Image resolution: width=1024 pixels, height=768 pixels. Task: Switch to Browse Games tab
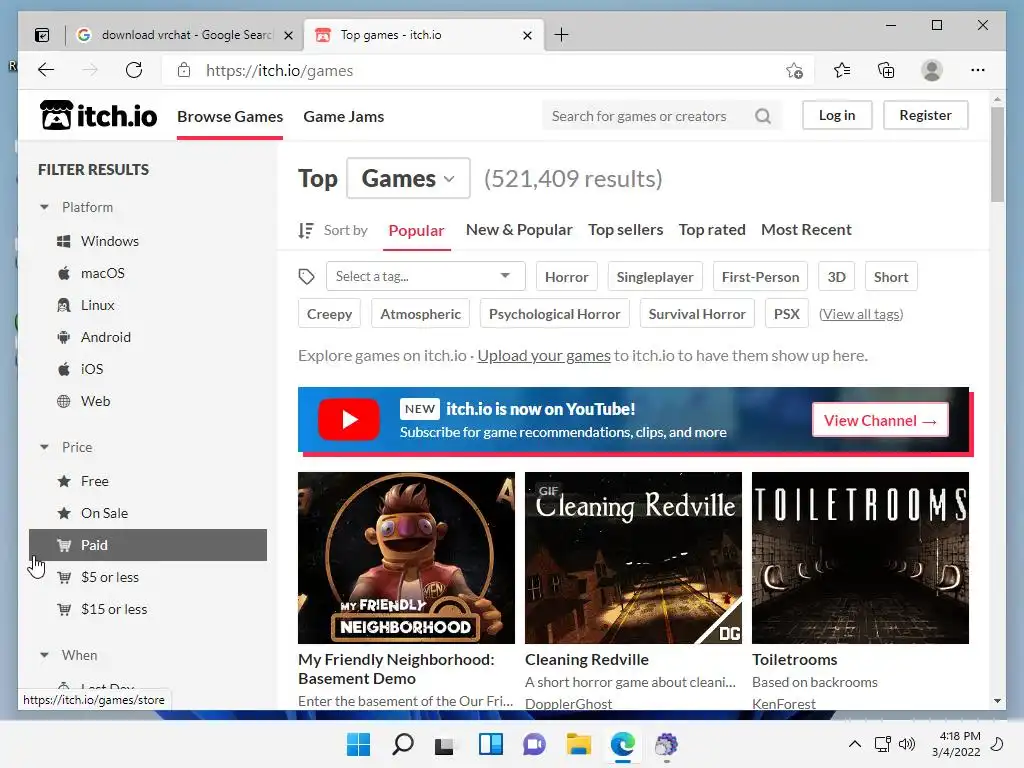230,116
